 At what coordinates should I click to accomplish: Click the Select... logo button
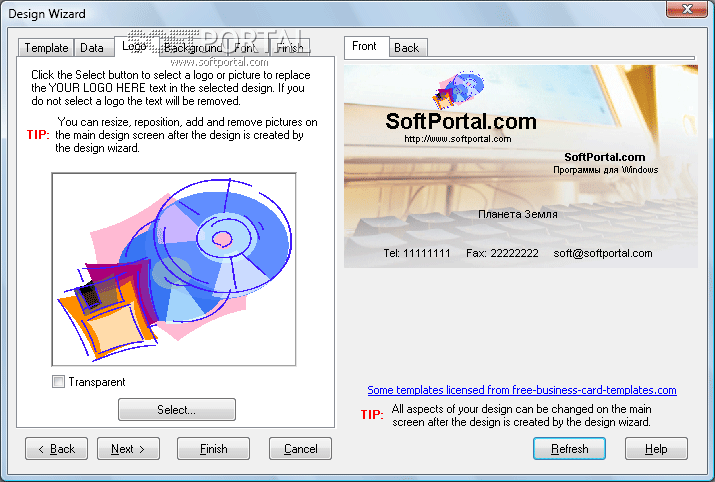tap(176, 409)
